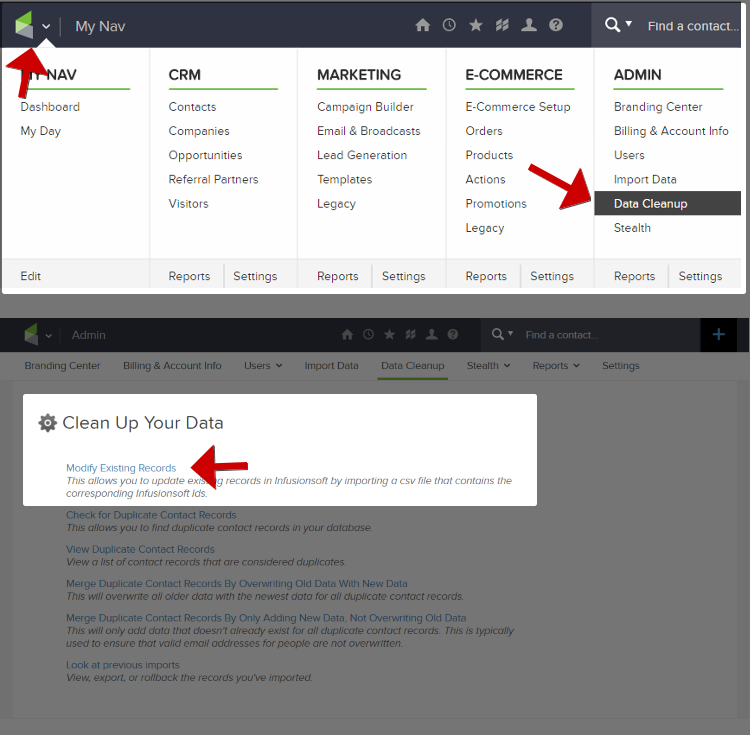Open Campaign Builder under Marketing
Viewport: 750px width, 735px height.
coord(365,107)
